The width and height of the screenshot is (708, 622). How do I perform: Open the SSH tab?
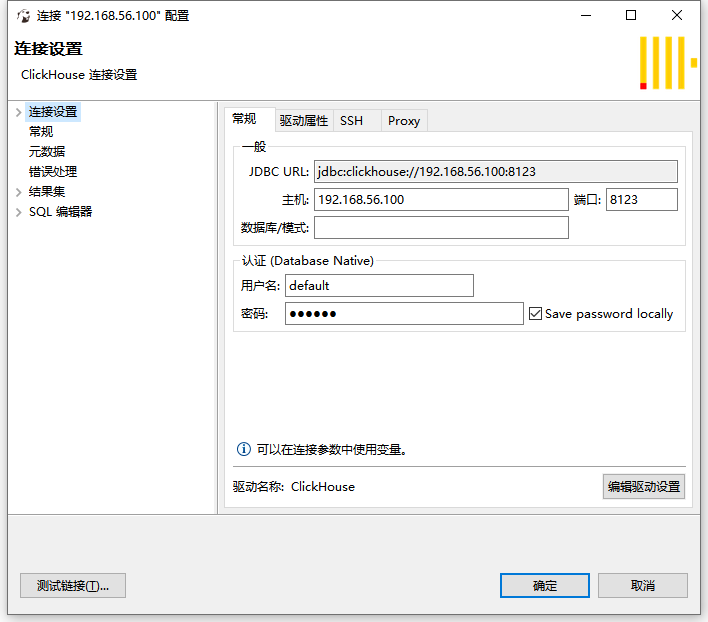pos(357,121)
